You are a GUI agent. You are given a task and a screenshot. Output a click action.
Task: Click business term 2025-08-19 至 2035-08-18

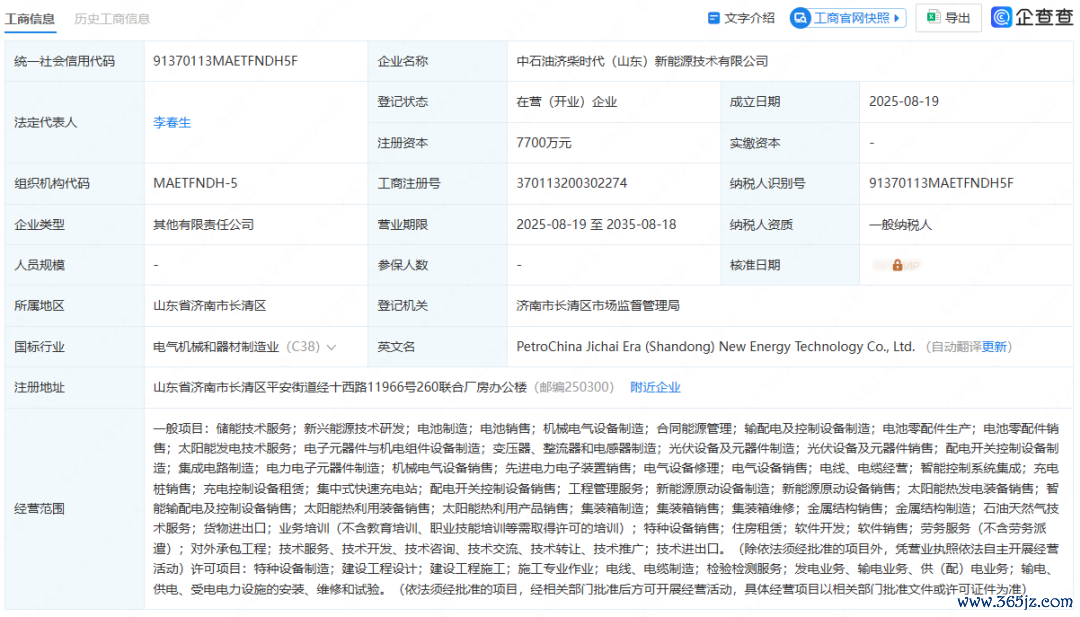coord(596,225)
